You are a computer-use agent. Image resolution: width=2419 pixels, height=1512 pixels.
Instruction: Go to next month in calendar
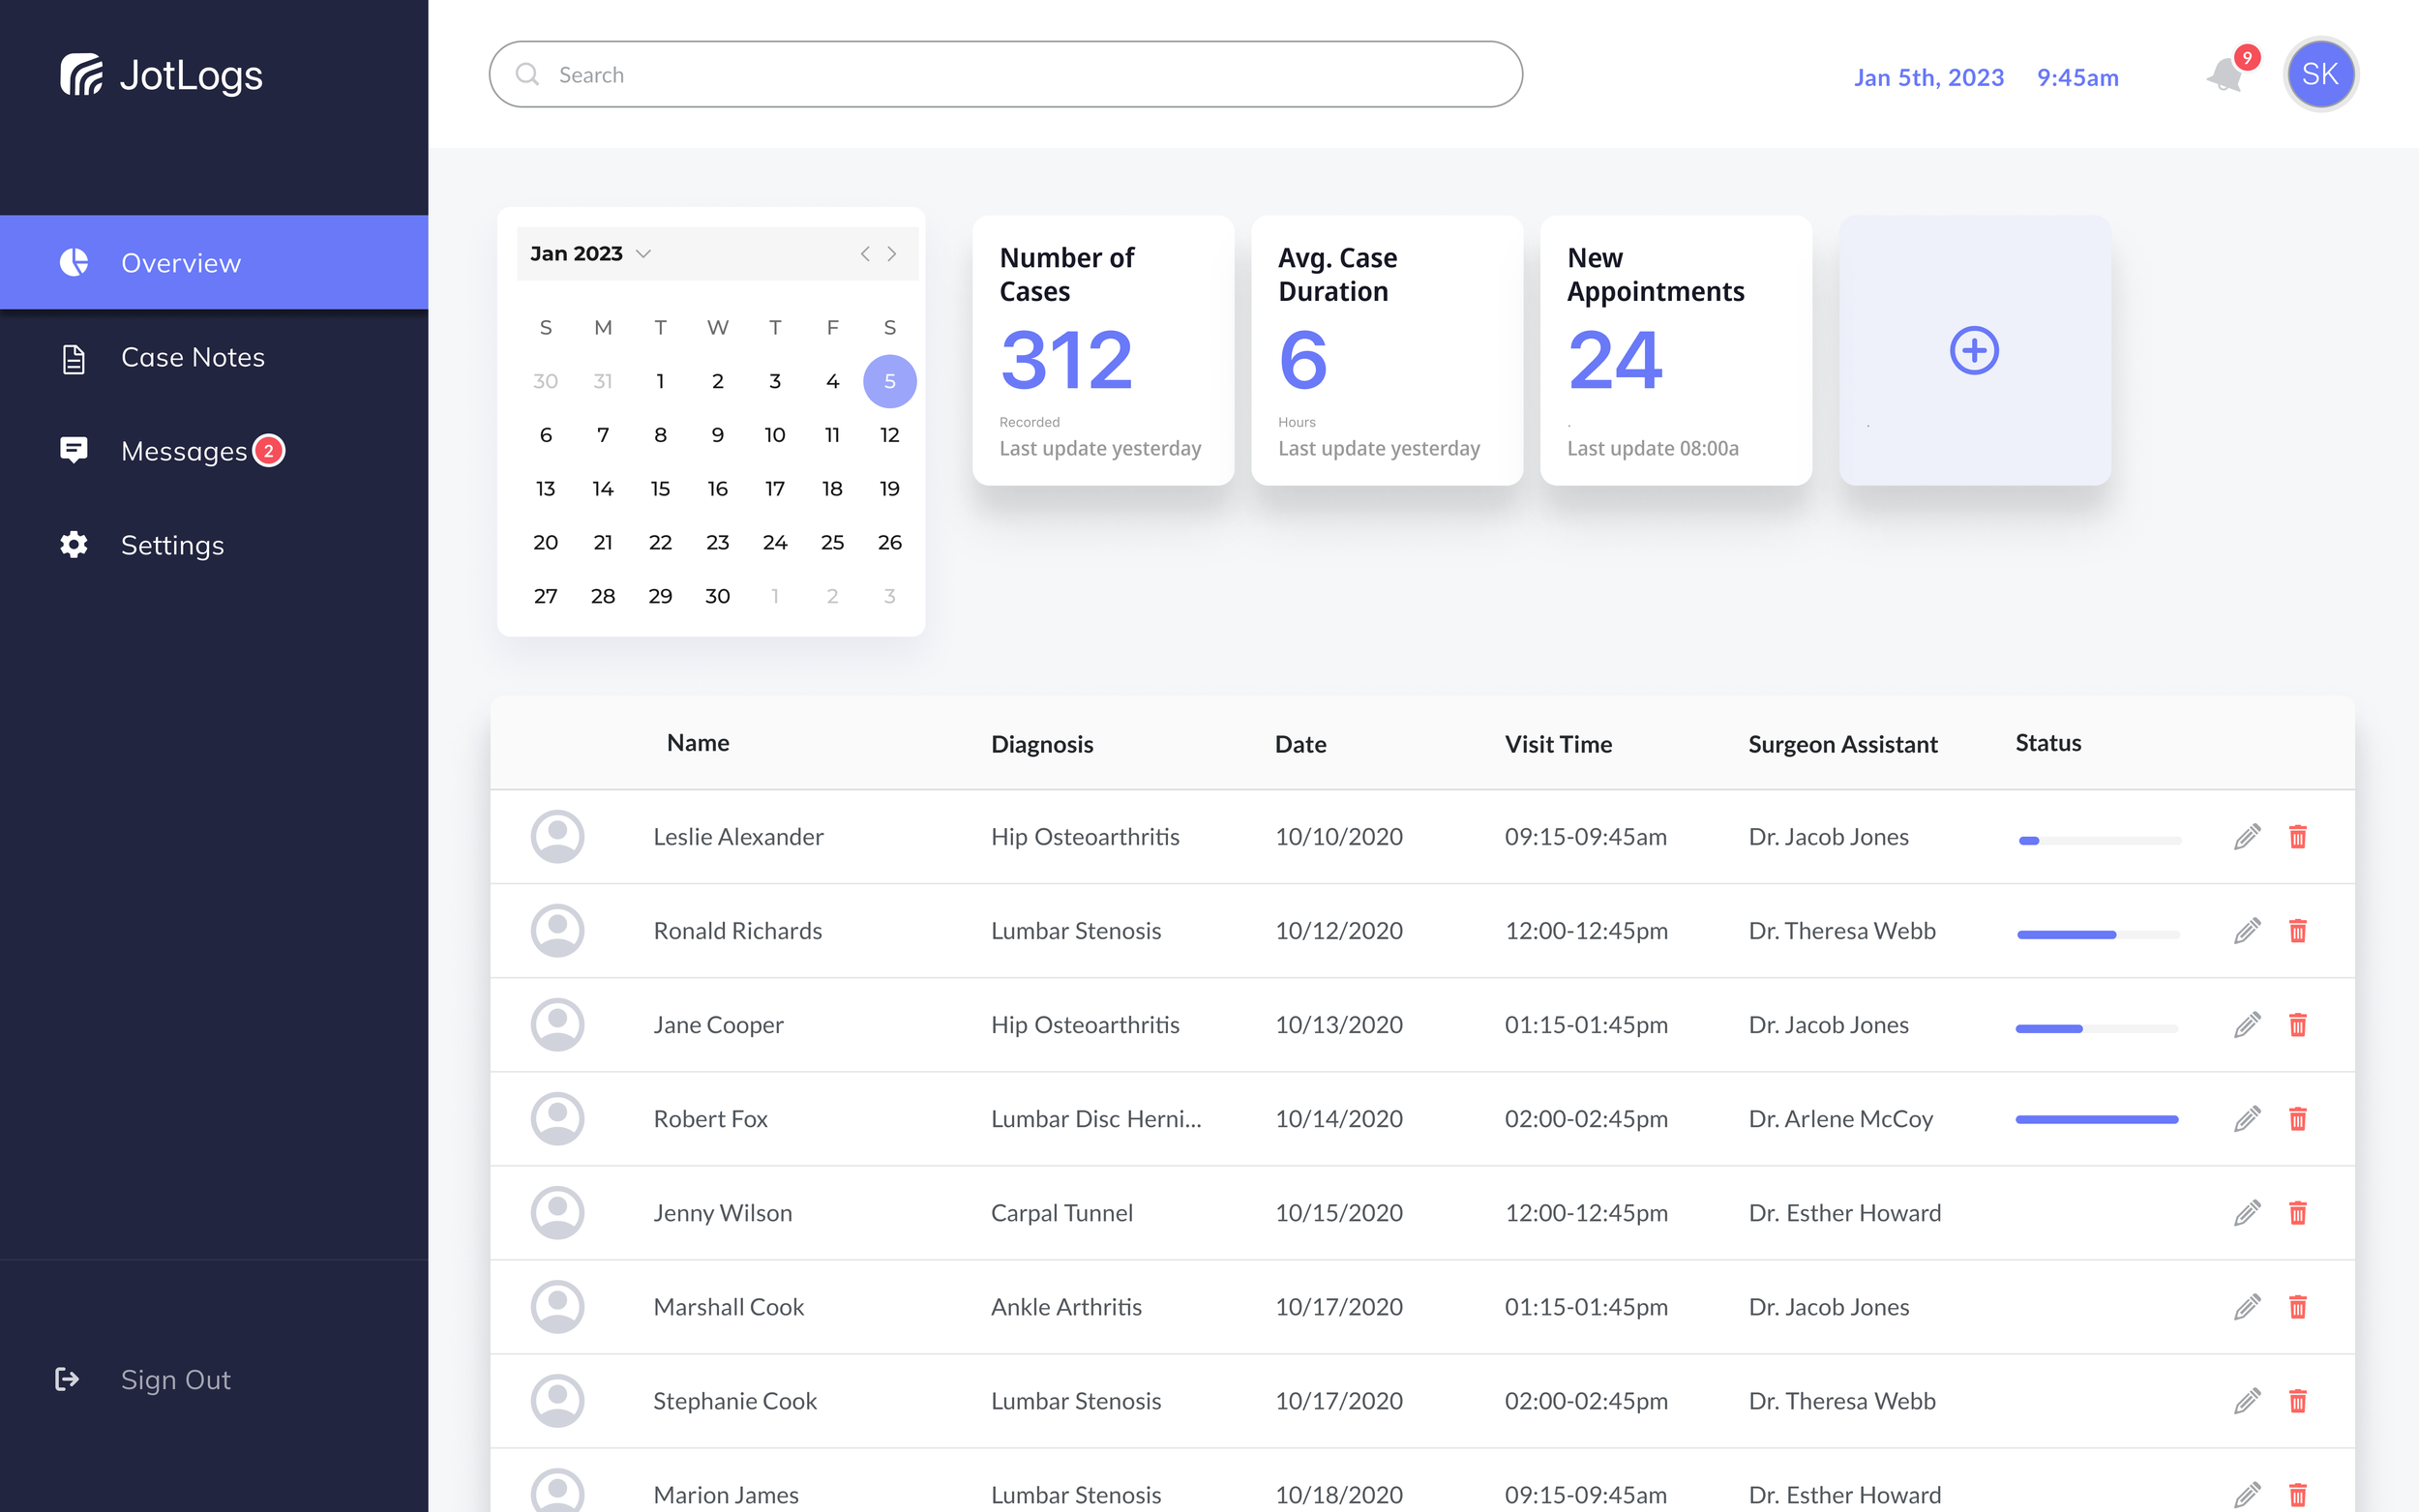[892, 254]
